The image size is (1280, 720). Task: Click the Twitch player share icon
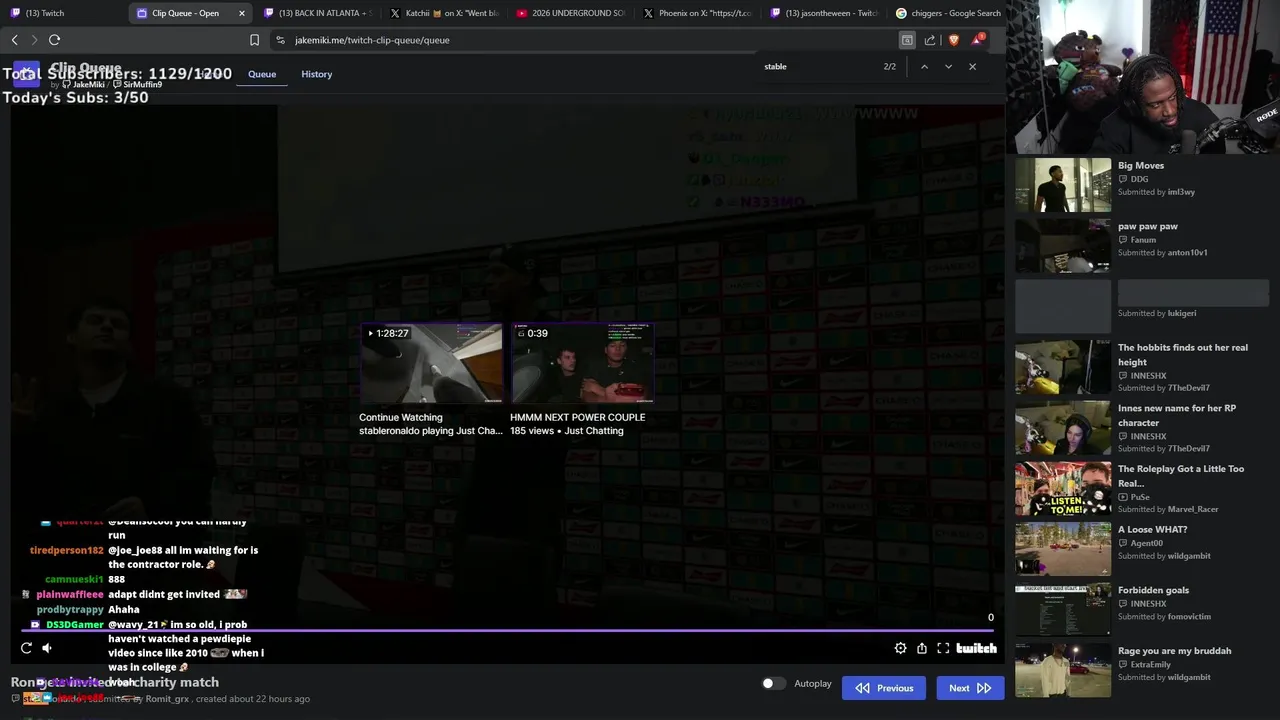pos(922,648)
